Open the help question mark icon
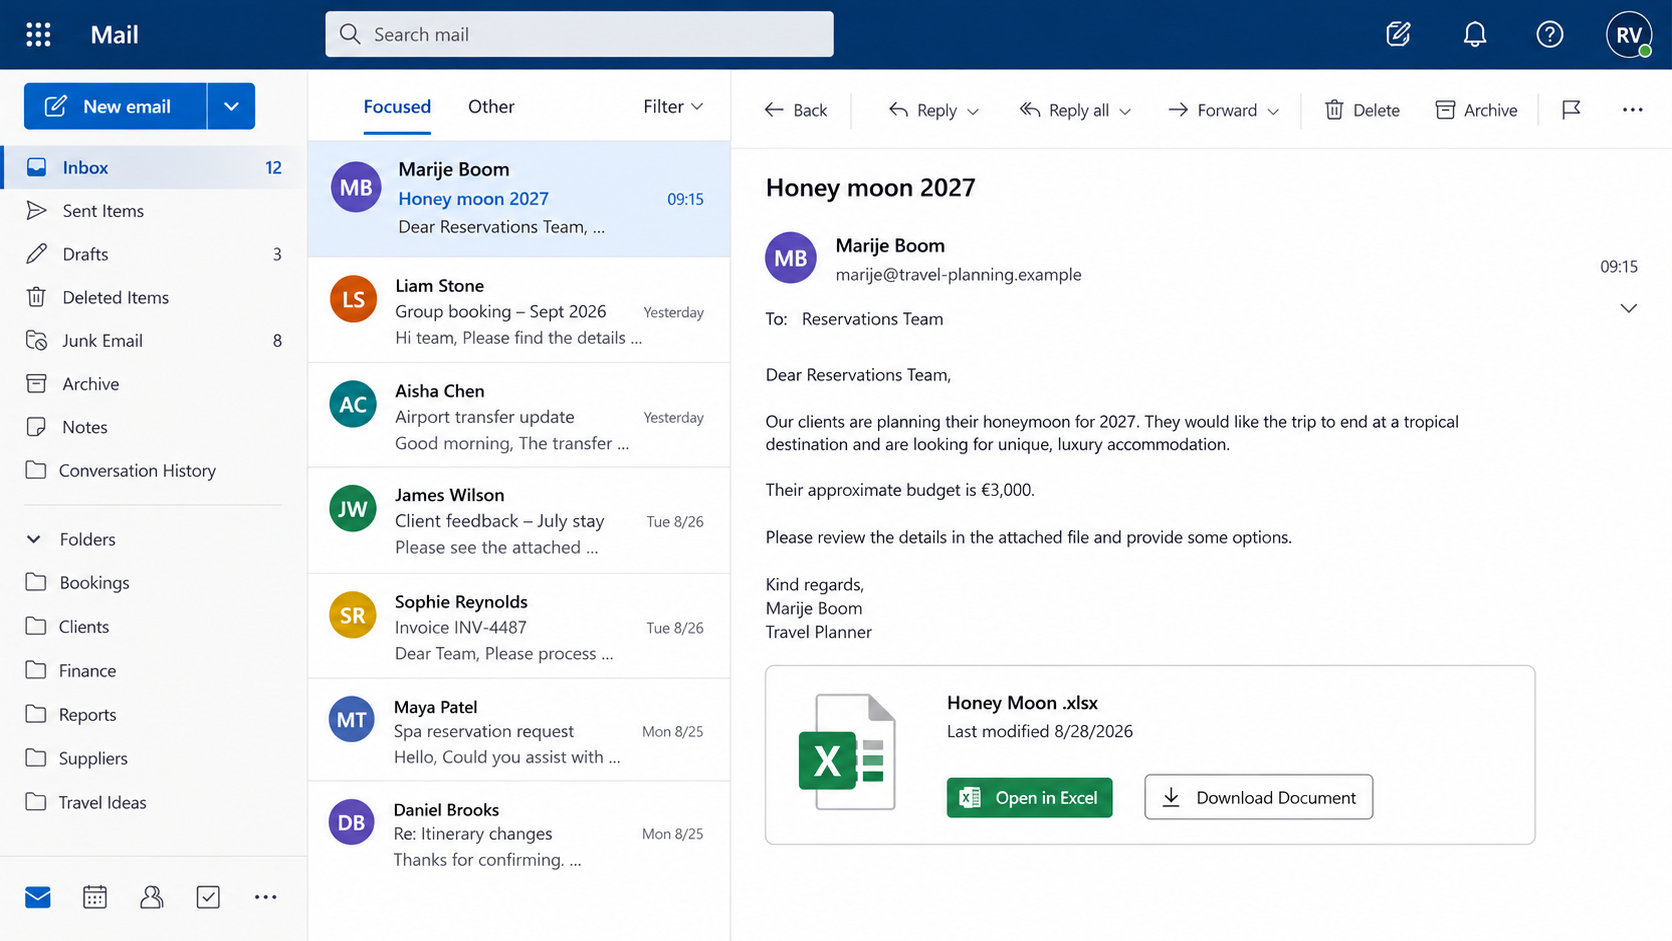This screenshot has height=941, width=1672. click(x=1549, y=34)
